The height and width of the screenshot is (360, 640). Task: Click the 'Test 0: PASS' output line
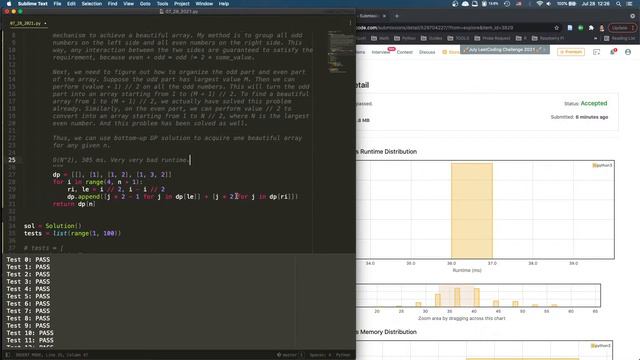coord(28,260)
